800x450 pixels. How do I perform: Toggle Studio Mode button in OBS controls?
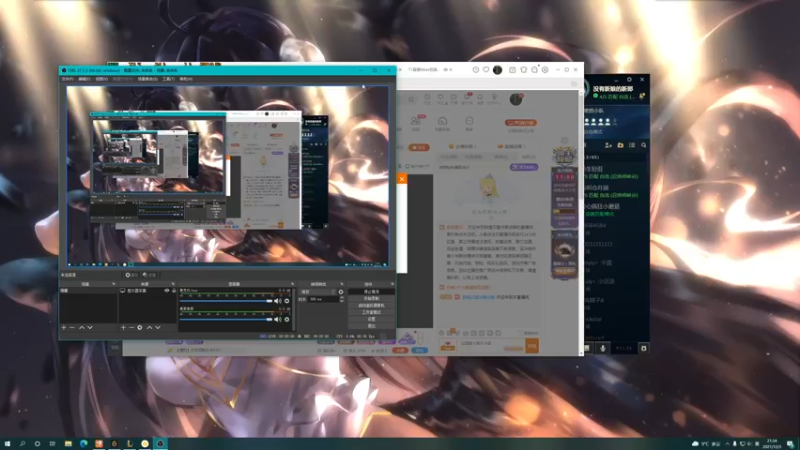[371, 312]
